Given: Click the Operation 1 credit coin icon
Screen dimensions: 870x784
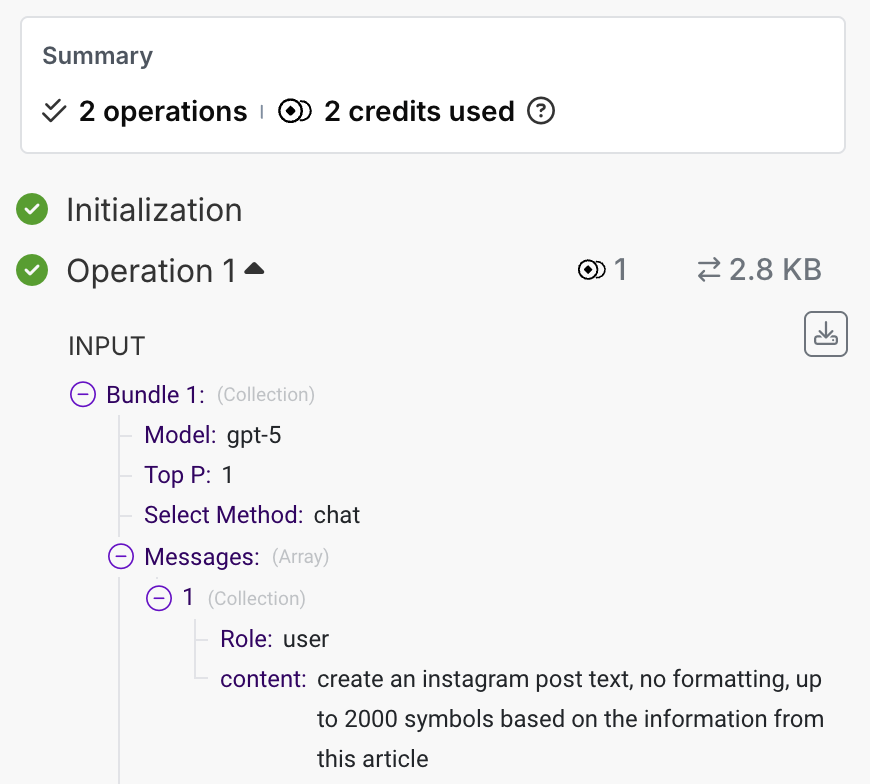Looking at the screenshot, I should 592,270.
